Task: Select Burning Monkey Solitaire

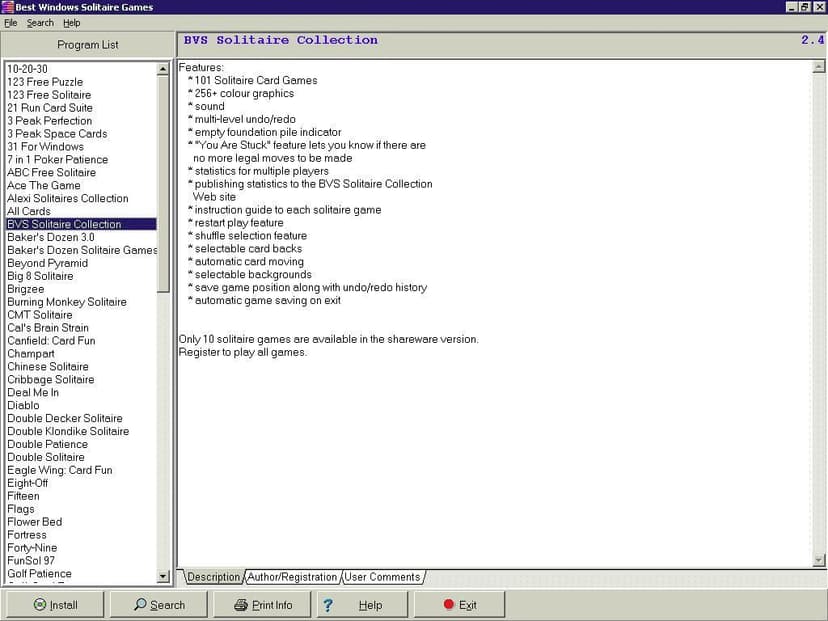Action: tap(81, 302)
